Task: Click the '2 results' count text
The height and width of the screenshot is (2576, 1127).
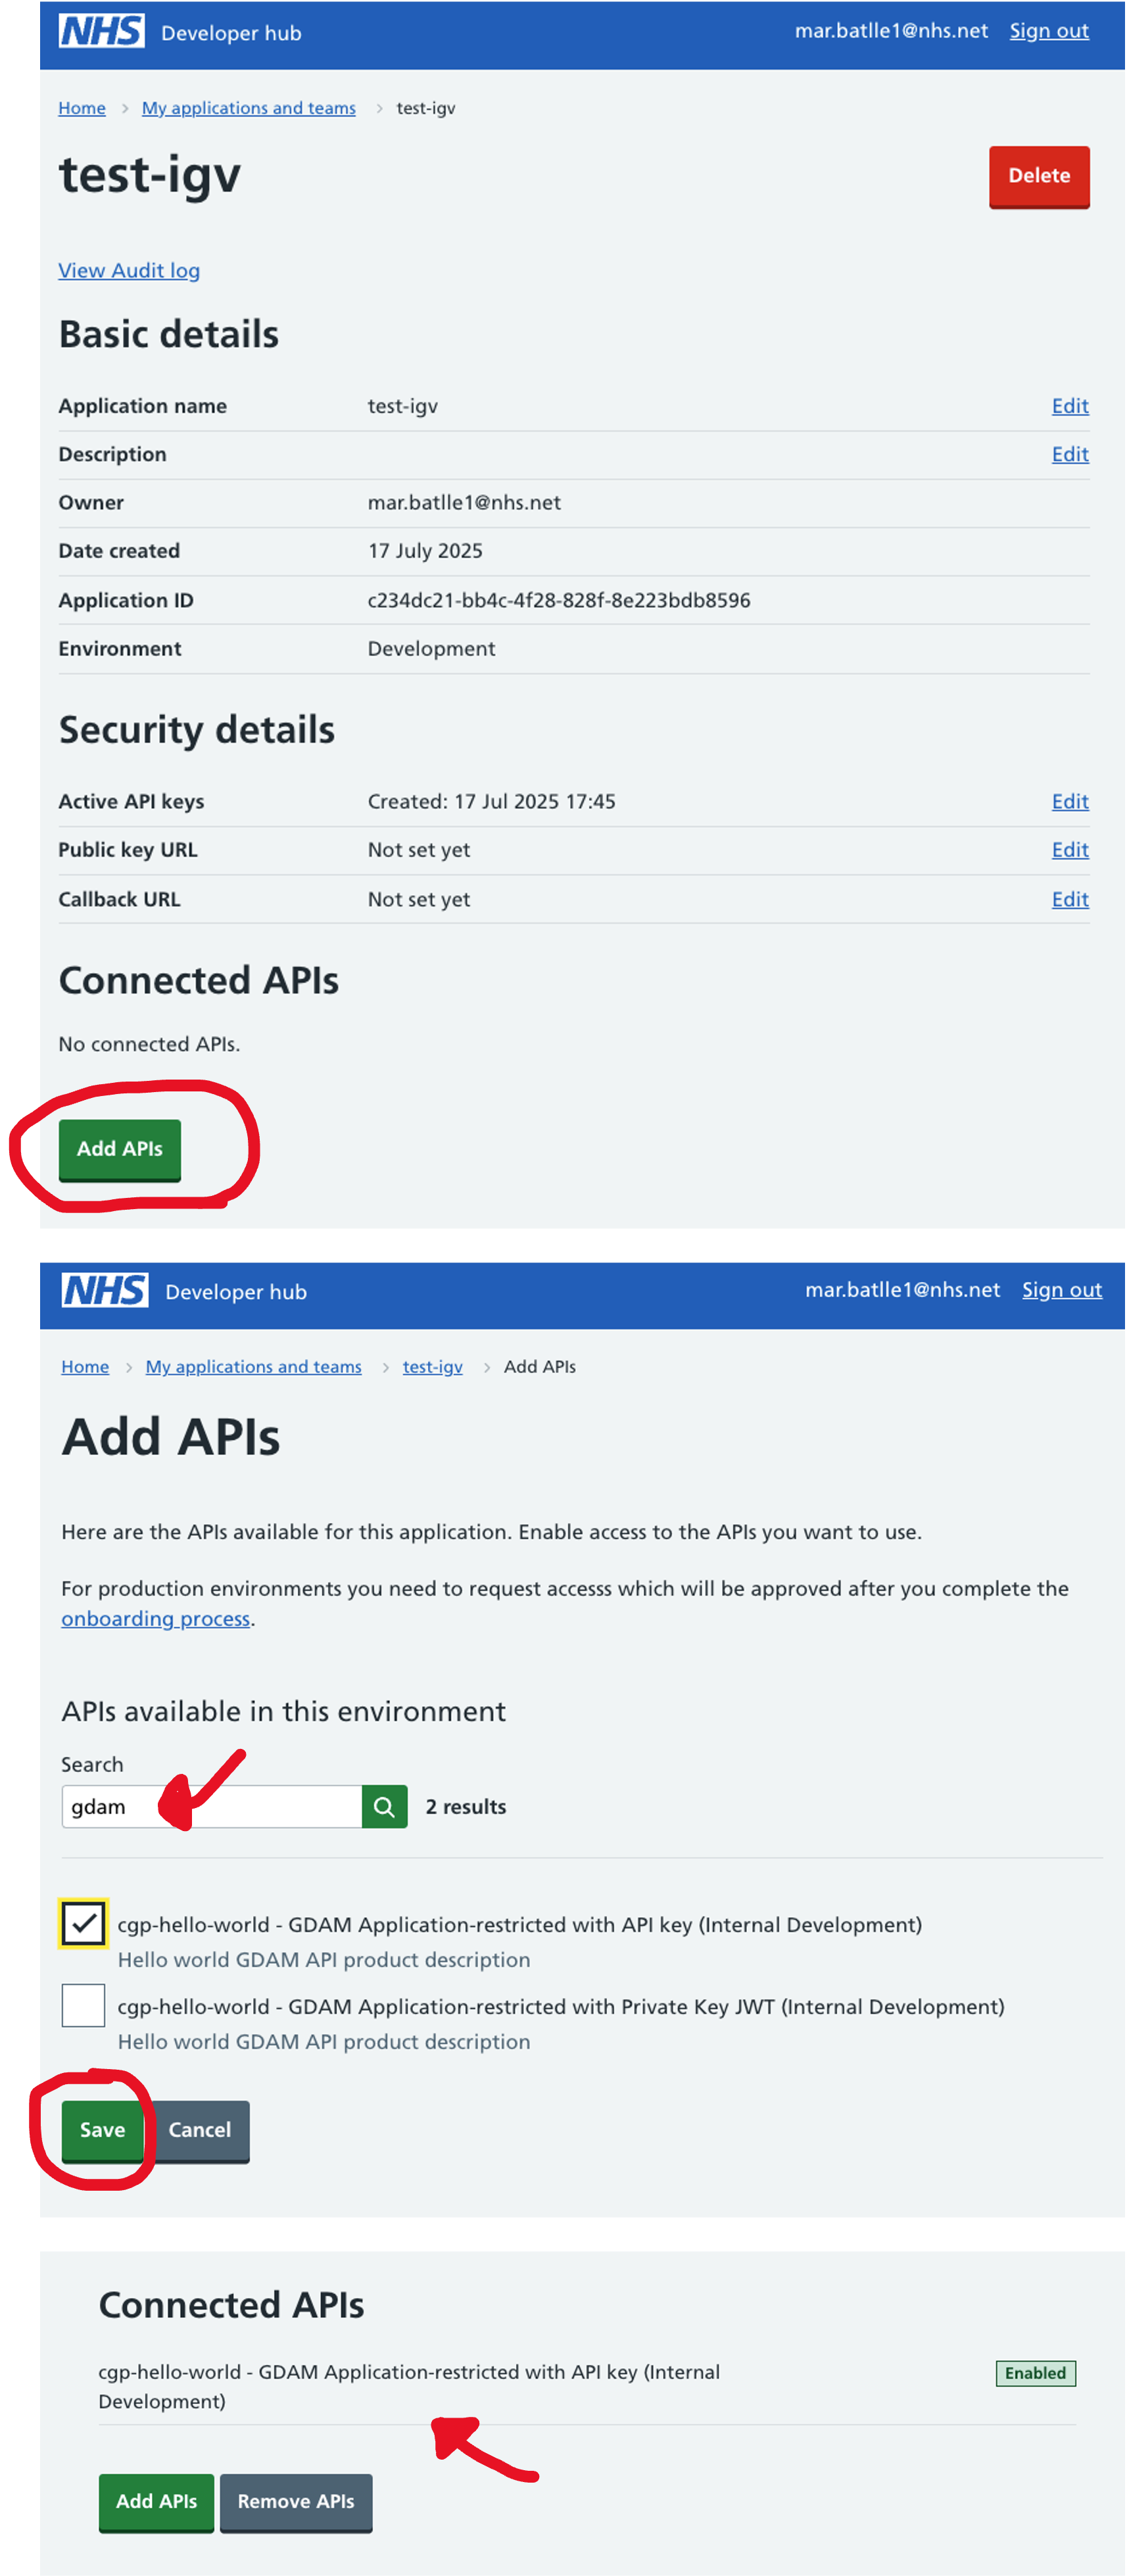Action: (x=466, y=1806)
